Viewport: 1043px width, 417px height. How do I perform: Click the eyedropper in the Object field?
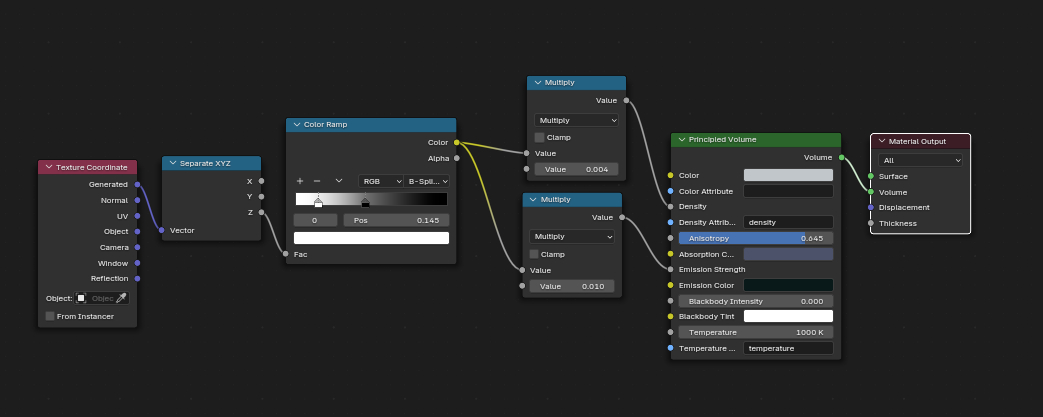click(x=122, y=298)
